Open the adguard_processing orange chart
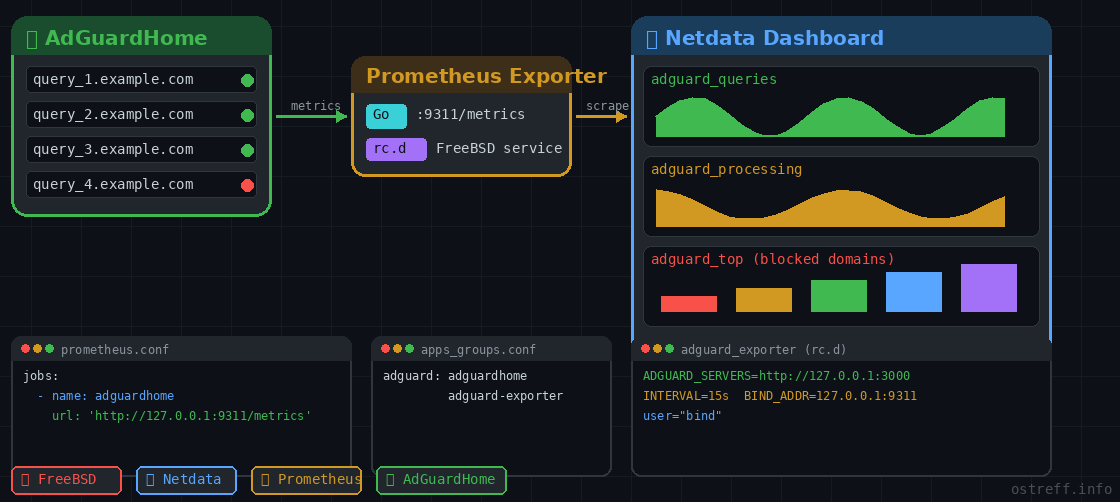The height and width of the screenshot is (502, 1120). pos(830,209)
